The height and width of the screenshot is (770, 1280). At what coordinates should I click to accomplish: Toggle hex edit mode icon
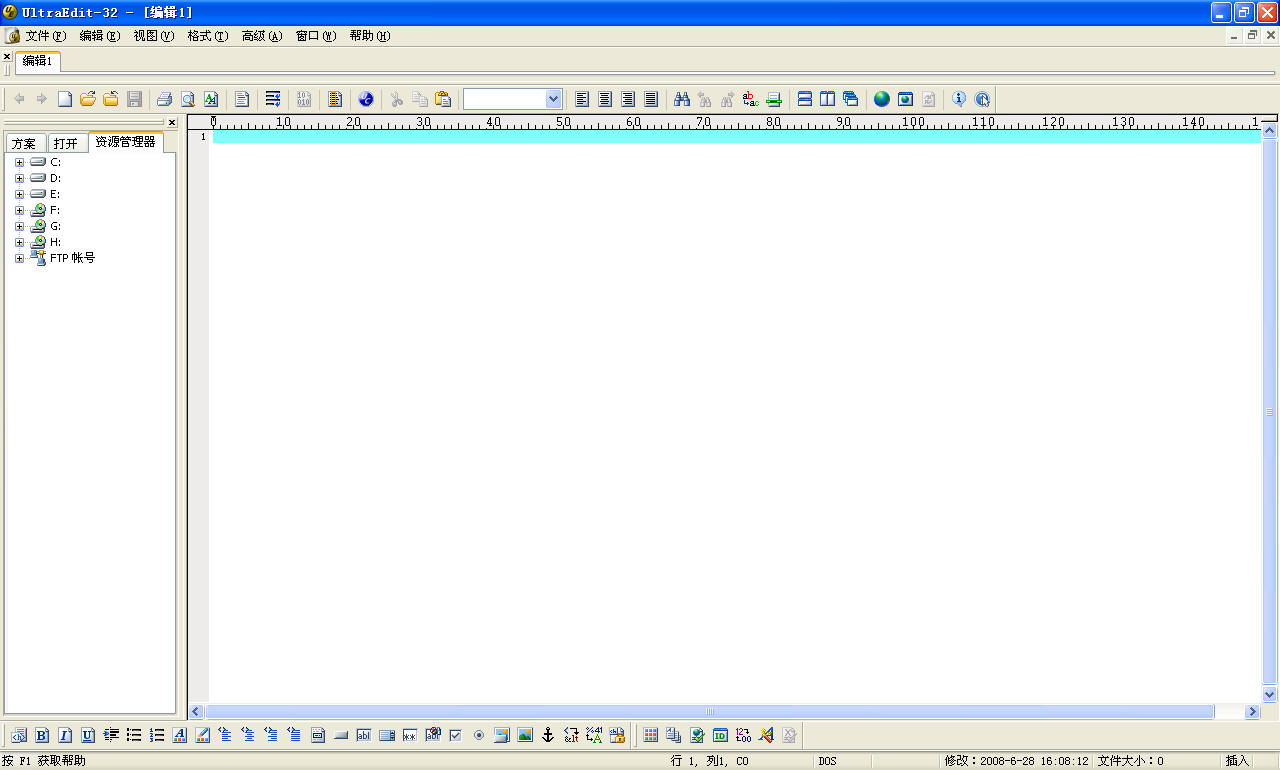pos(304,99)
